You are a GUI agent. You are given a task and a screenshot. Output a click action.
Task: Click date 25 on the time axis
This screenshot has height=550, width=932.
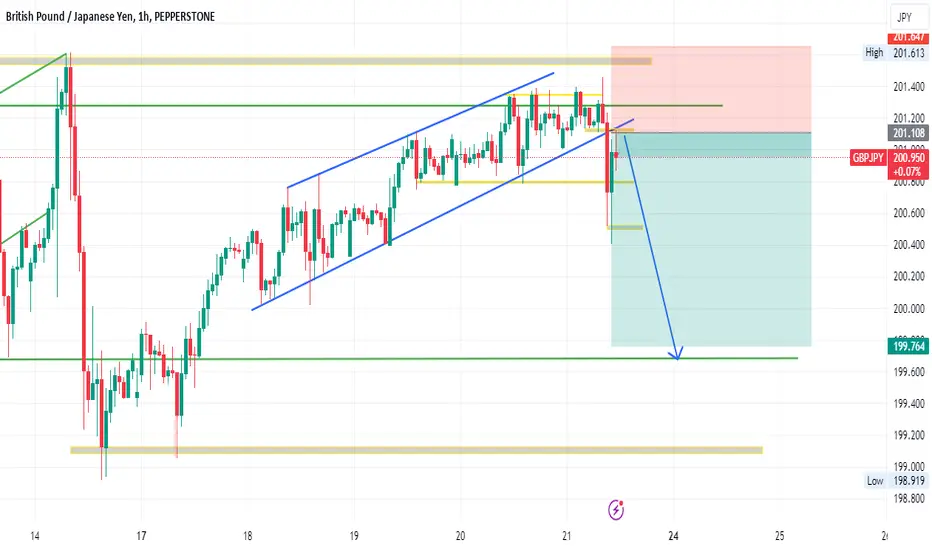779,536
